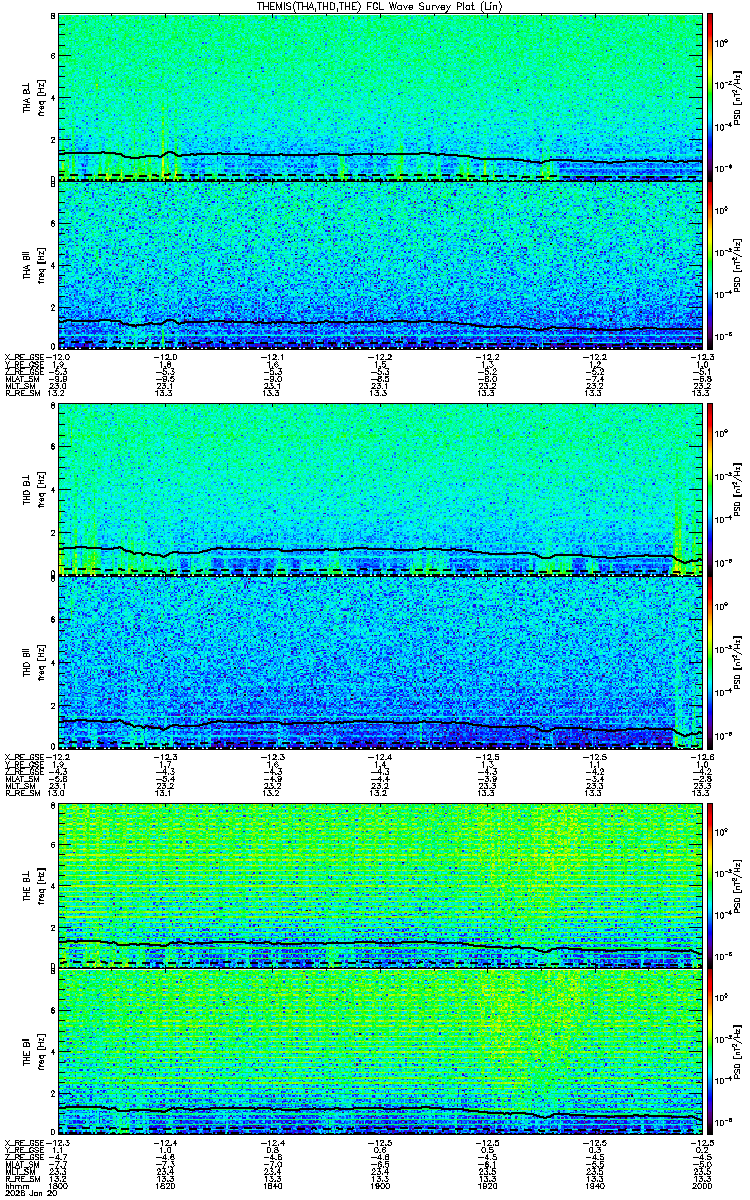Viewport: 750px width, 1200px height.
Task: Click the PSD [nT²/Hz] label beside top color bar
Action: 738,97
